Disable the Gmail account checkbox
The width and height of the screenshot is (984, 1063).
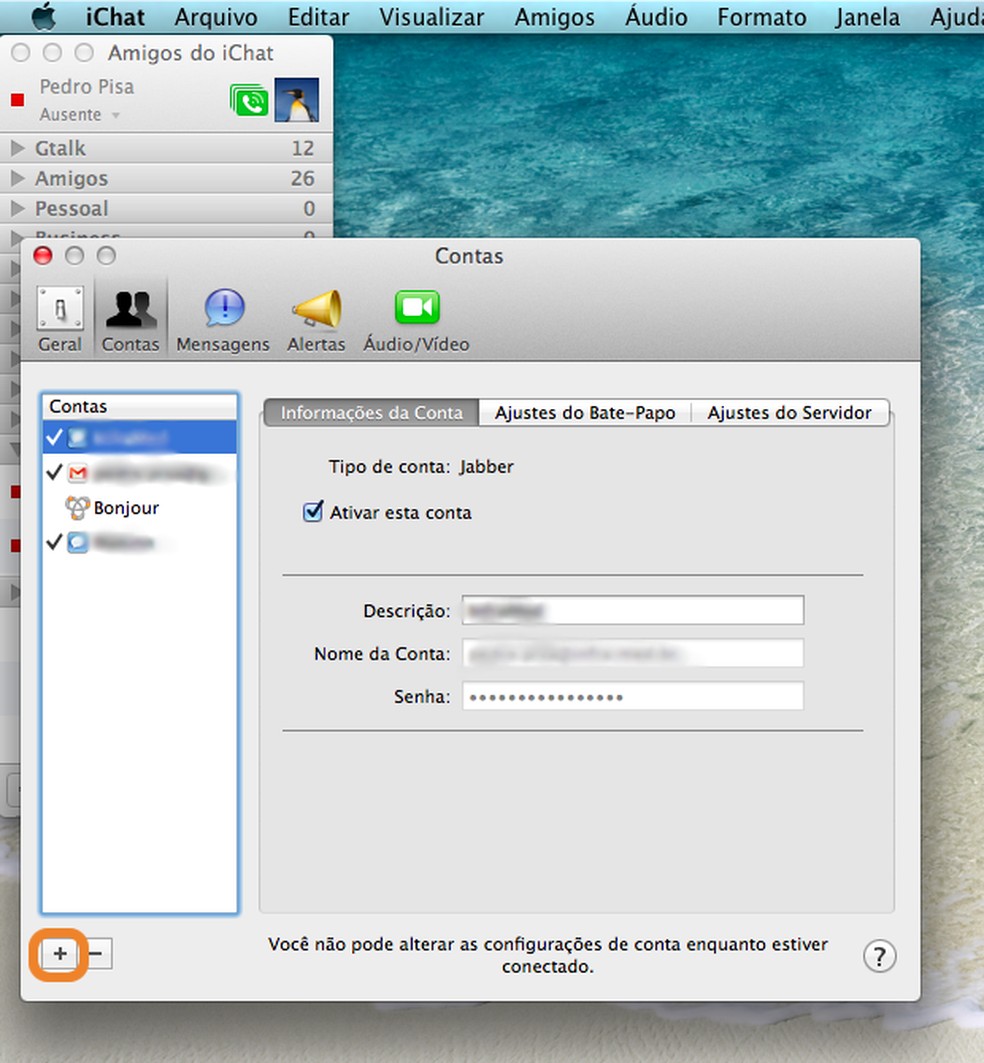57,473
